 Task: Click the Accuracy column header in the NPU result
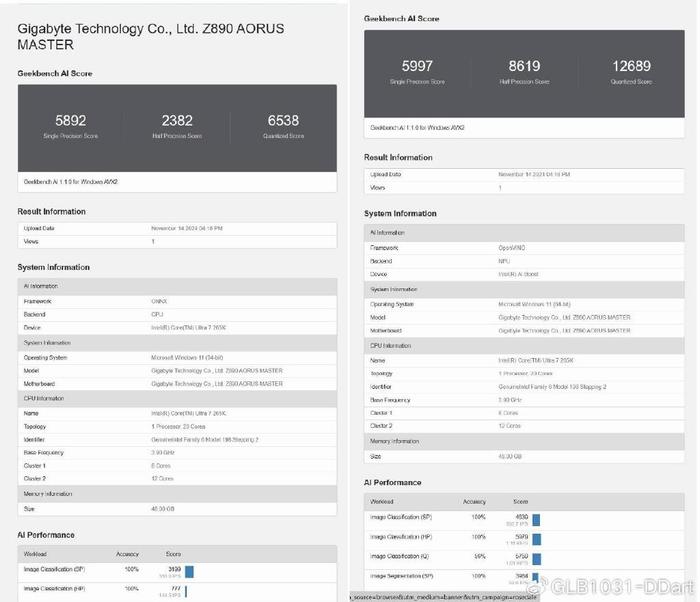474,502
